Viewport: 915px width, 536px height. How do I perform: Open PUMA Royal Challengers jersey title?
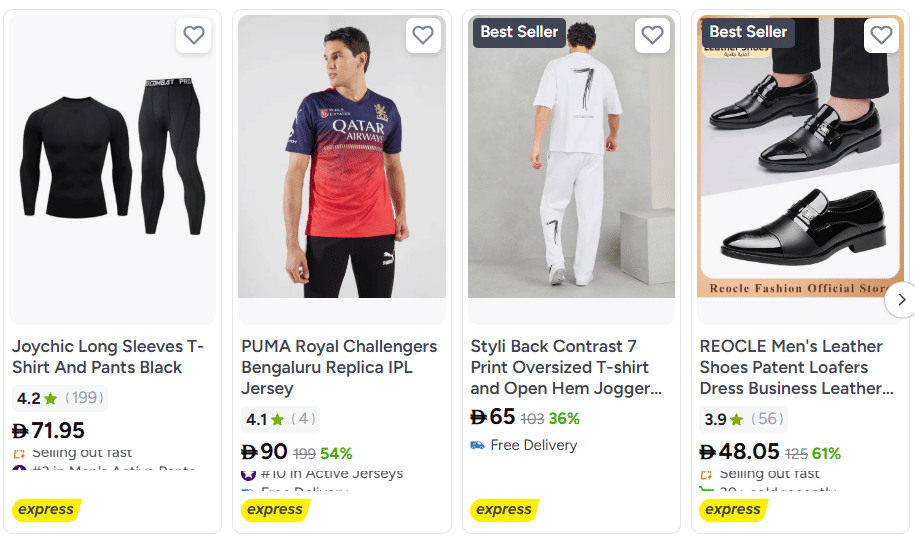click(339, 367)
